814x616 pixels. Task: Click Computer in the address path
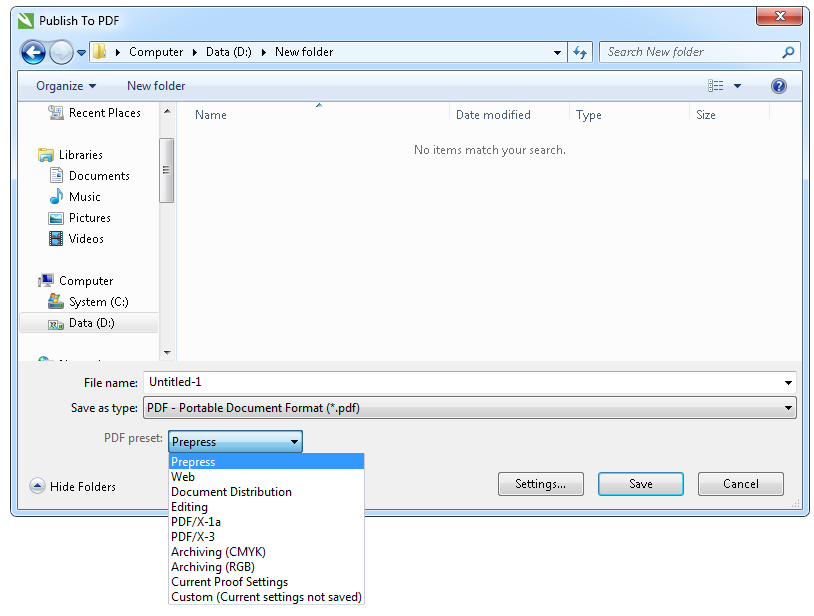tap(156, 52)
